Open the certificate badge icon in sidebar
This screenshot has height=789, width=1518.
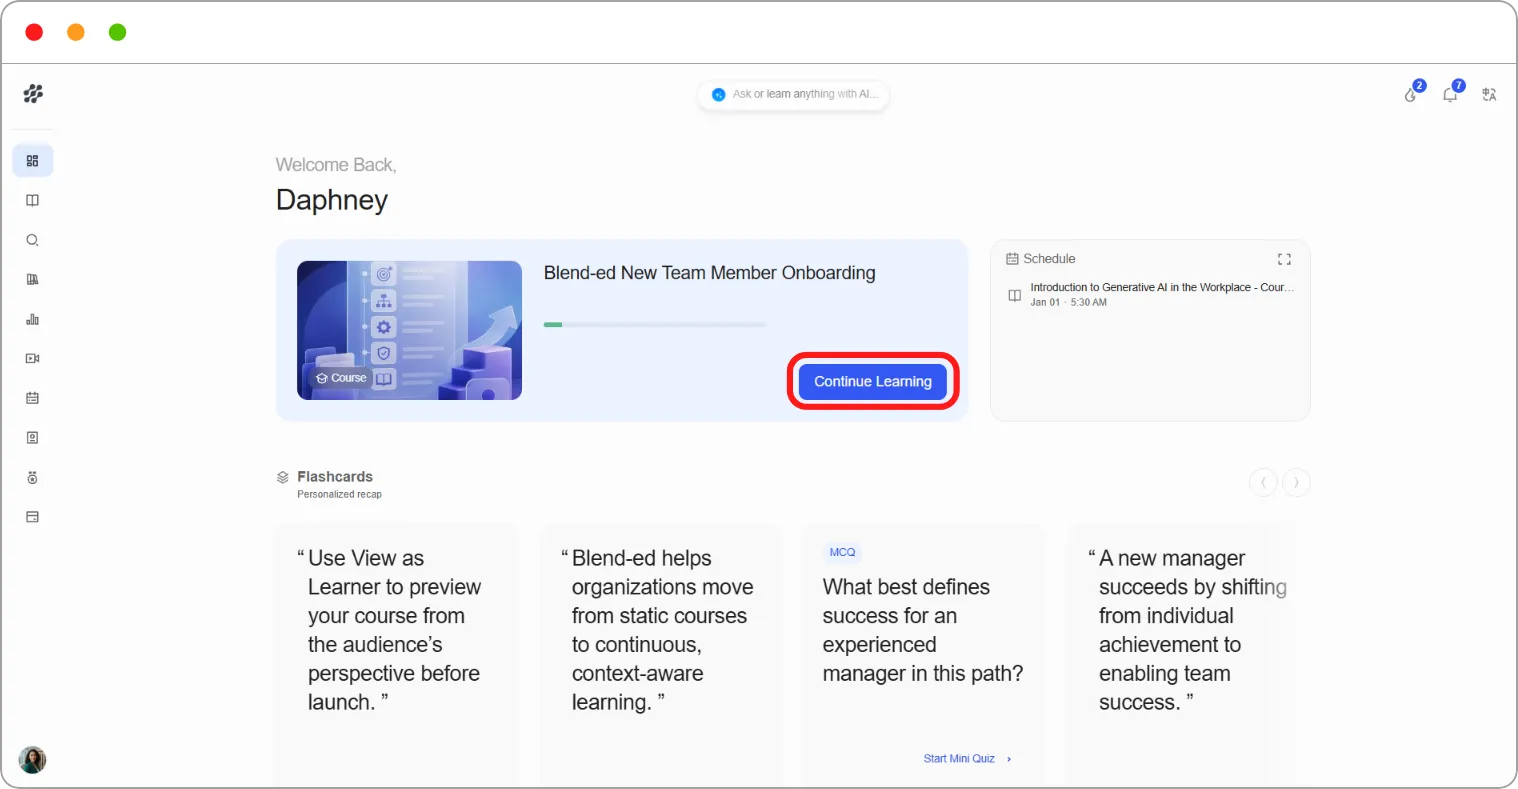32,438
